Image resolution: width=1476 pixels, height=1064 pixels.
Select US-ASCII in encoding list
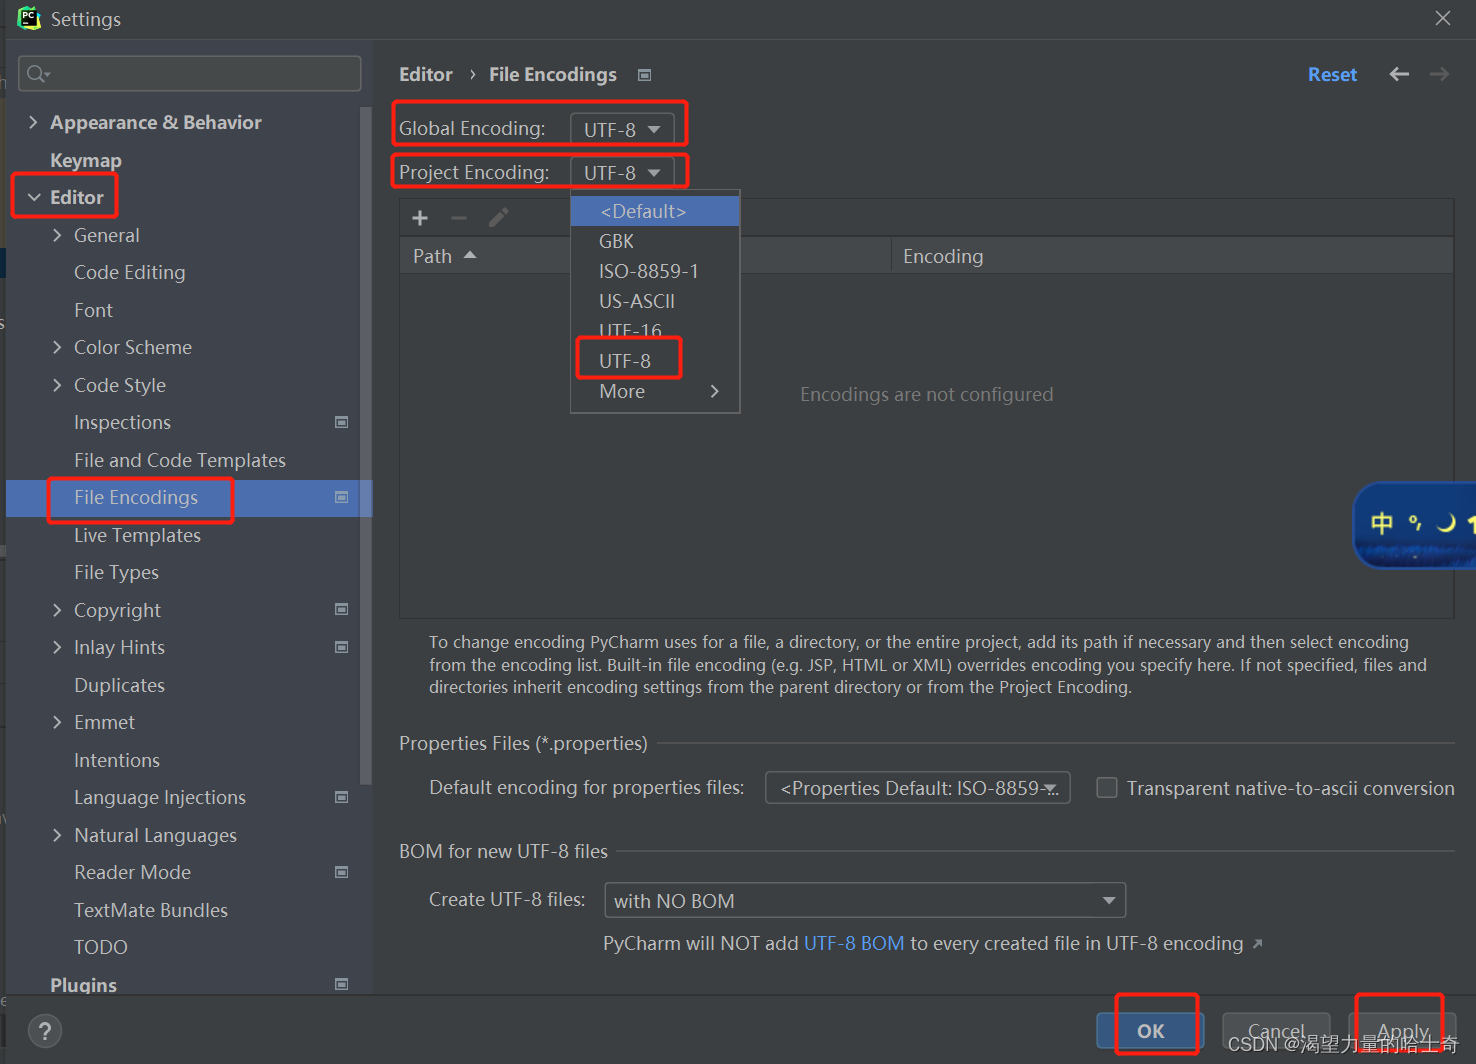(x=655, y=301)
